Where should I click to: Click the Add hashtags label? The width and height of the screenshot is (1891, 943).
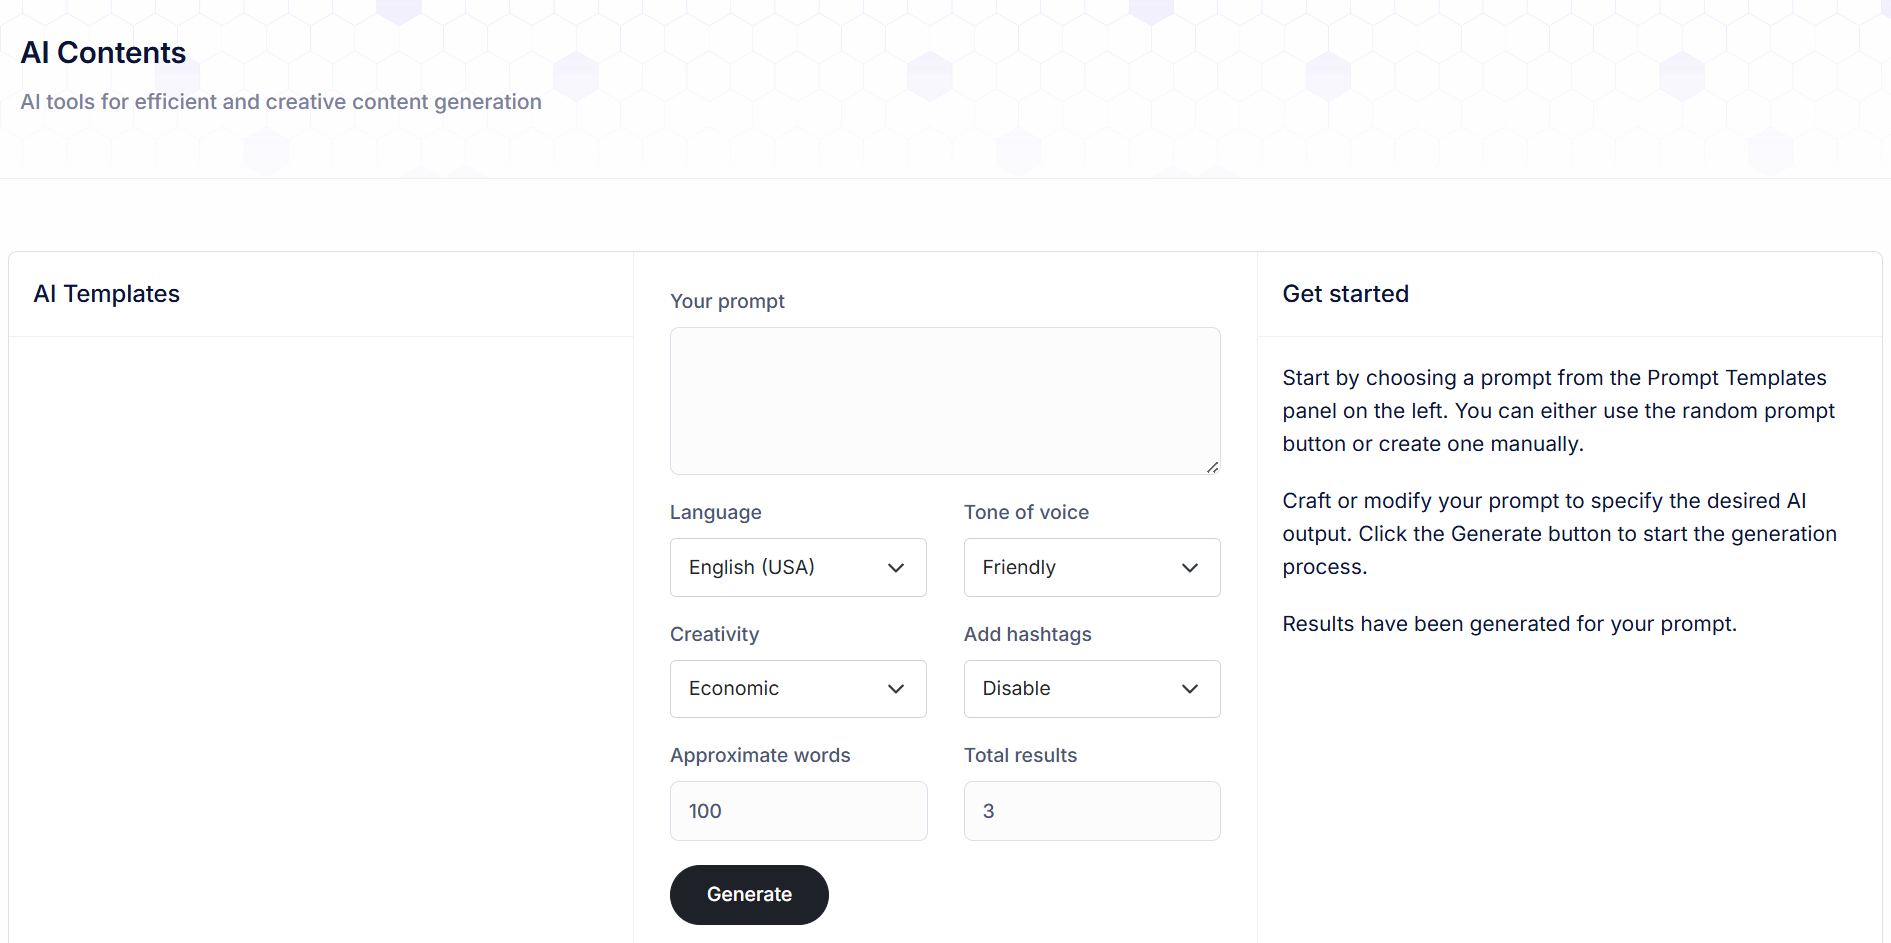pyautogui.click(x=1027, y=634)
